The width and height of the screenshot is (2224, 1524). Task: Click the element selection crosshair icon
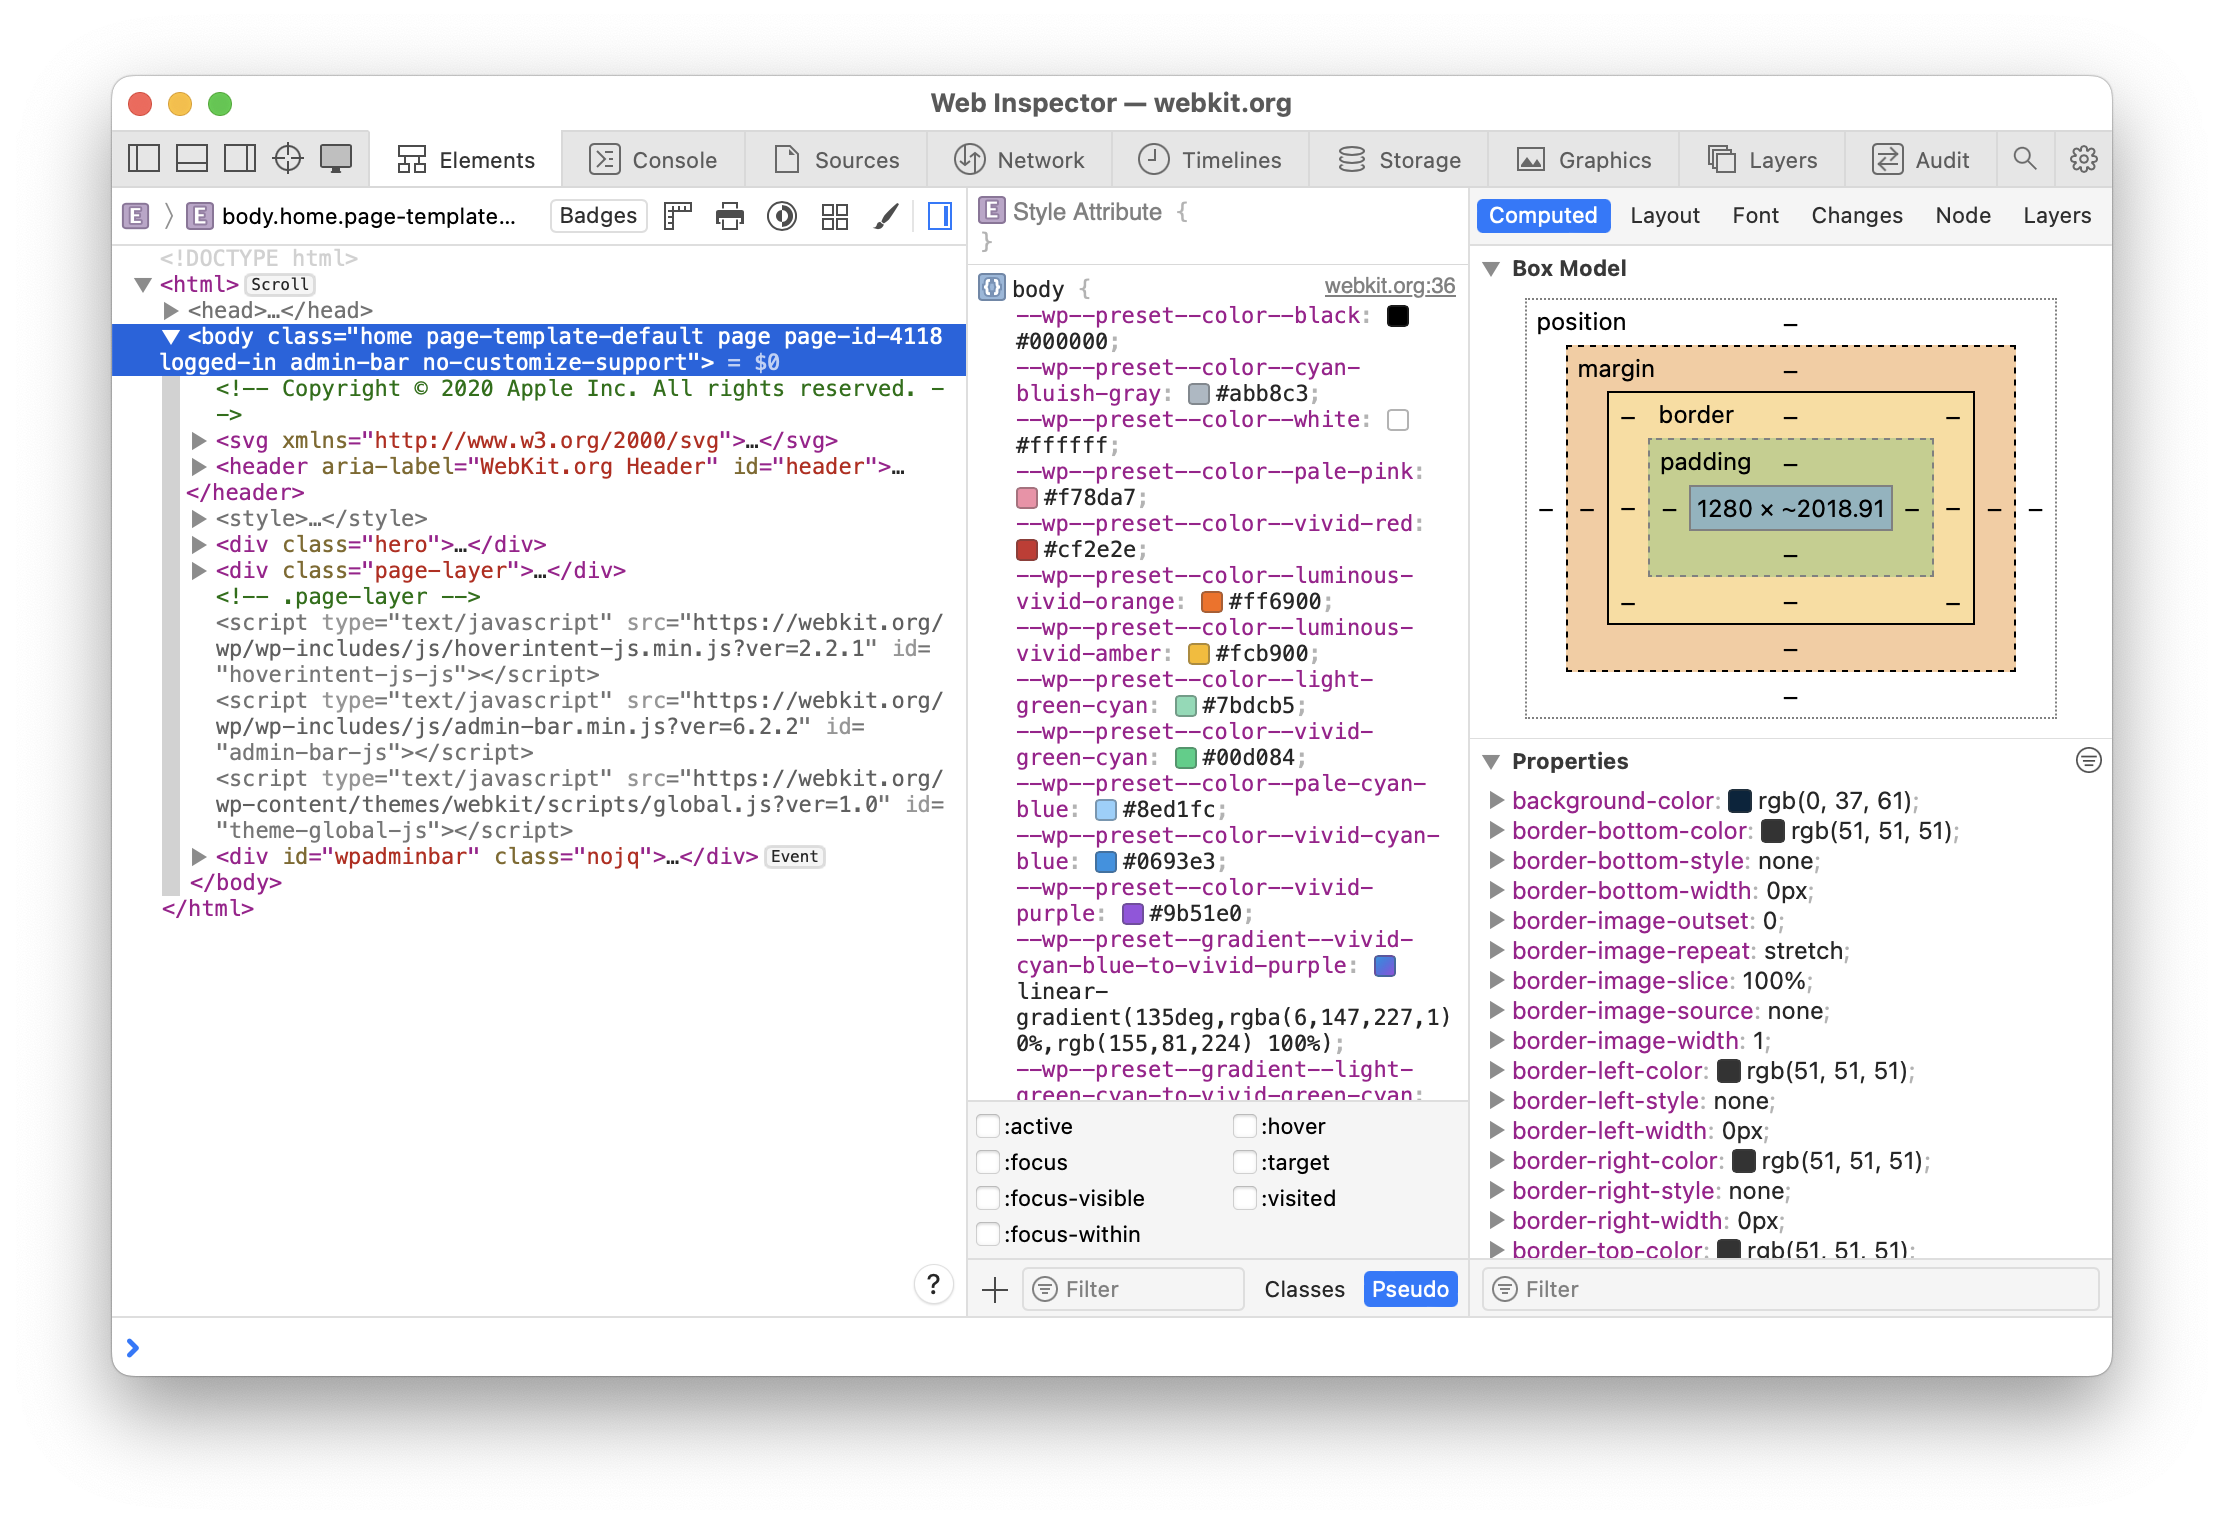288,159
